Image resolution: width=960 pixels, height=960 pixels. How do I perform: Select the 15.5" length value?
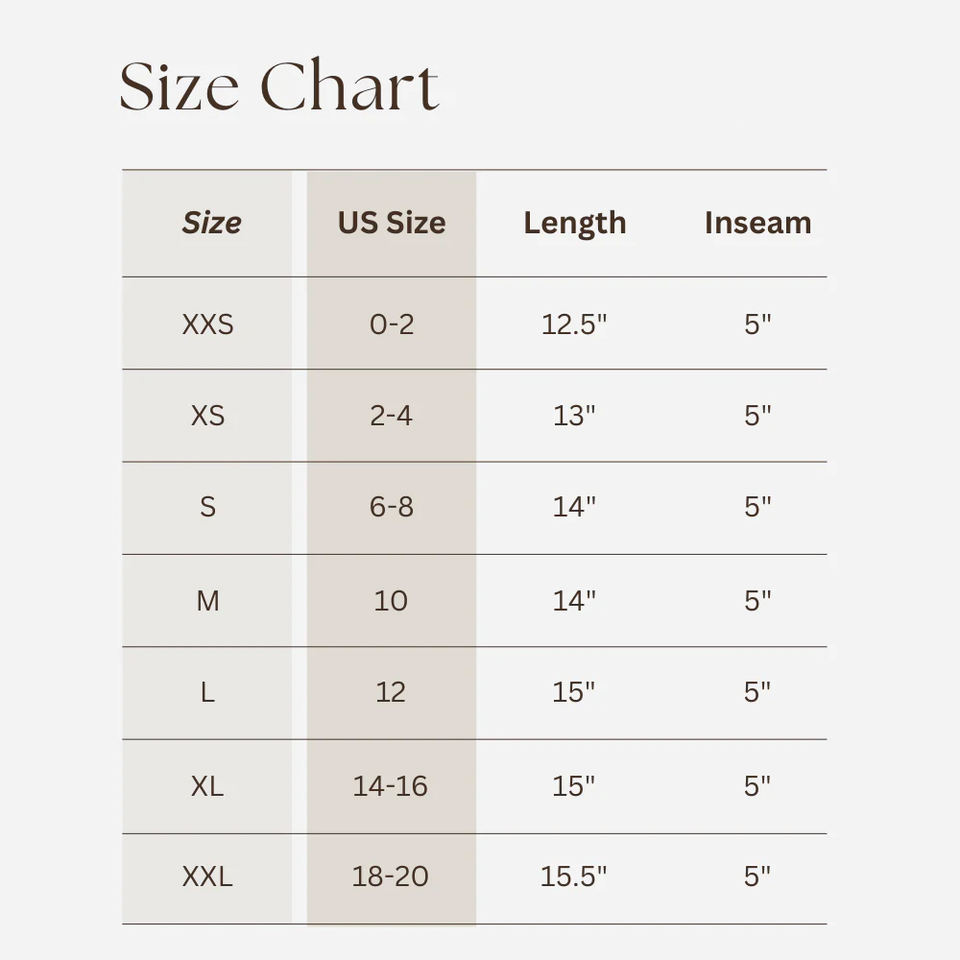[574, 877]
